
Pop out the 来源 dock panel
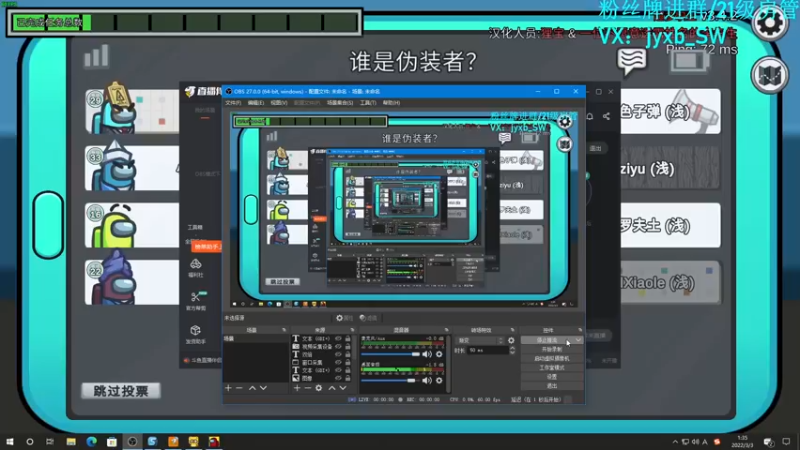pos(352,330)
